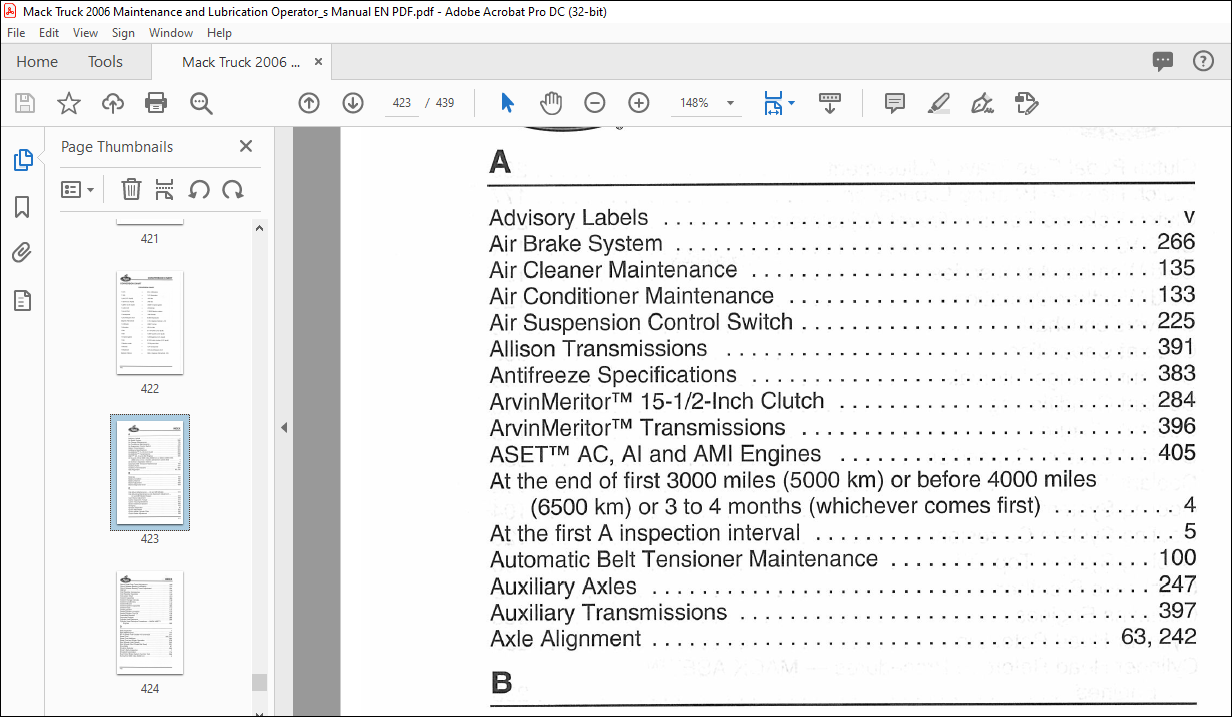Click the upload to cloud icon

[x=113, y=103]
